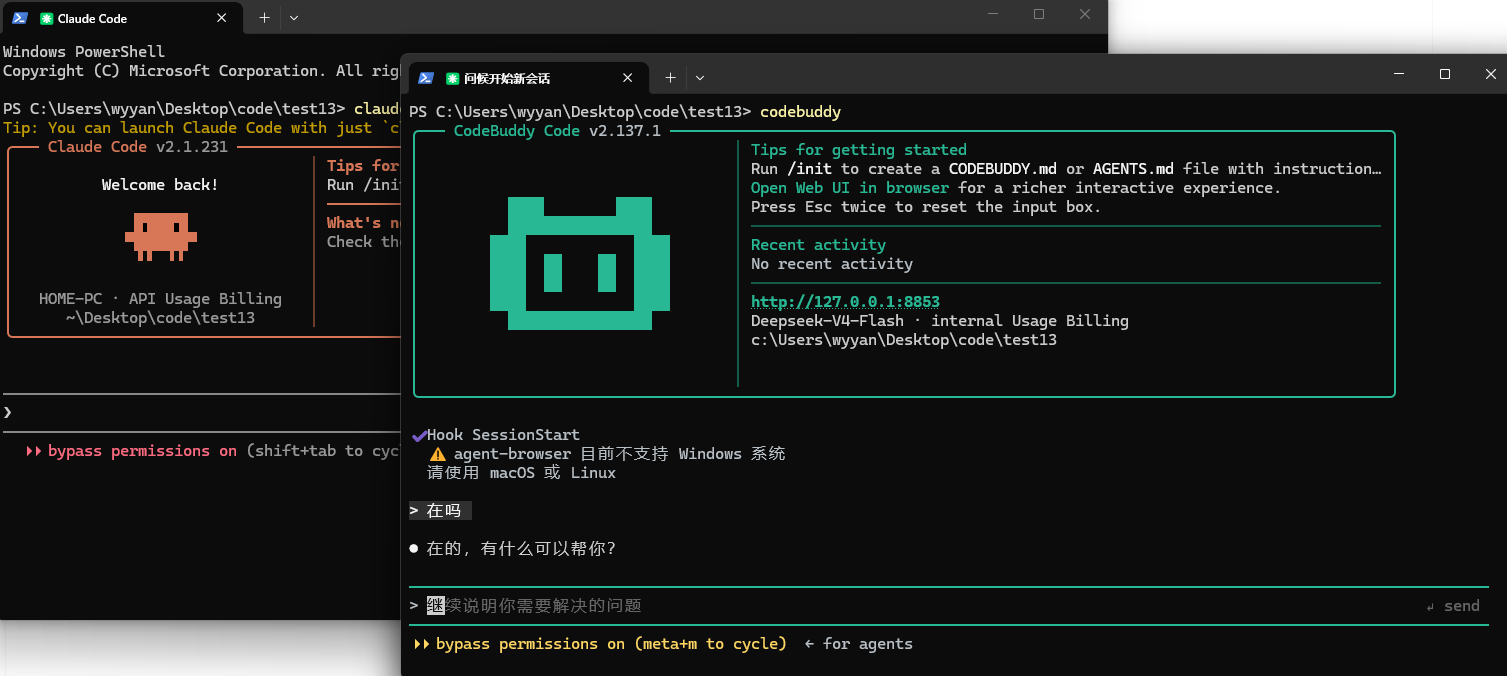Click the red bypass permissions arrows in Claude Code
Viewport: 1507px width, 676px height.
tap(33, 452)
